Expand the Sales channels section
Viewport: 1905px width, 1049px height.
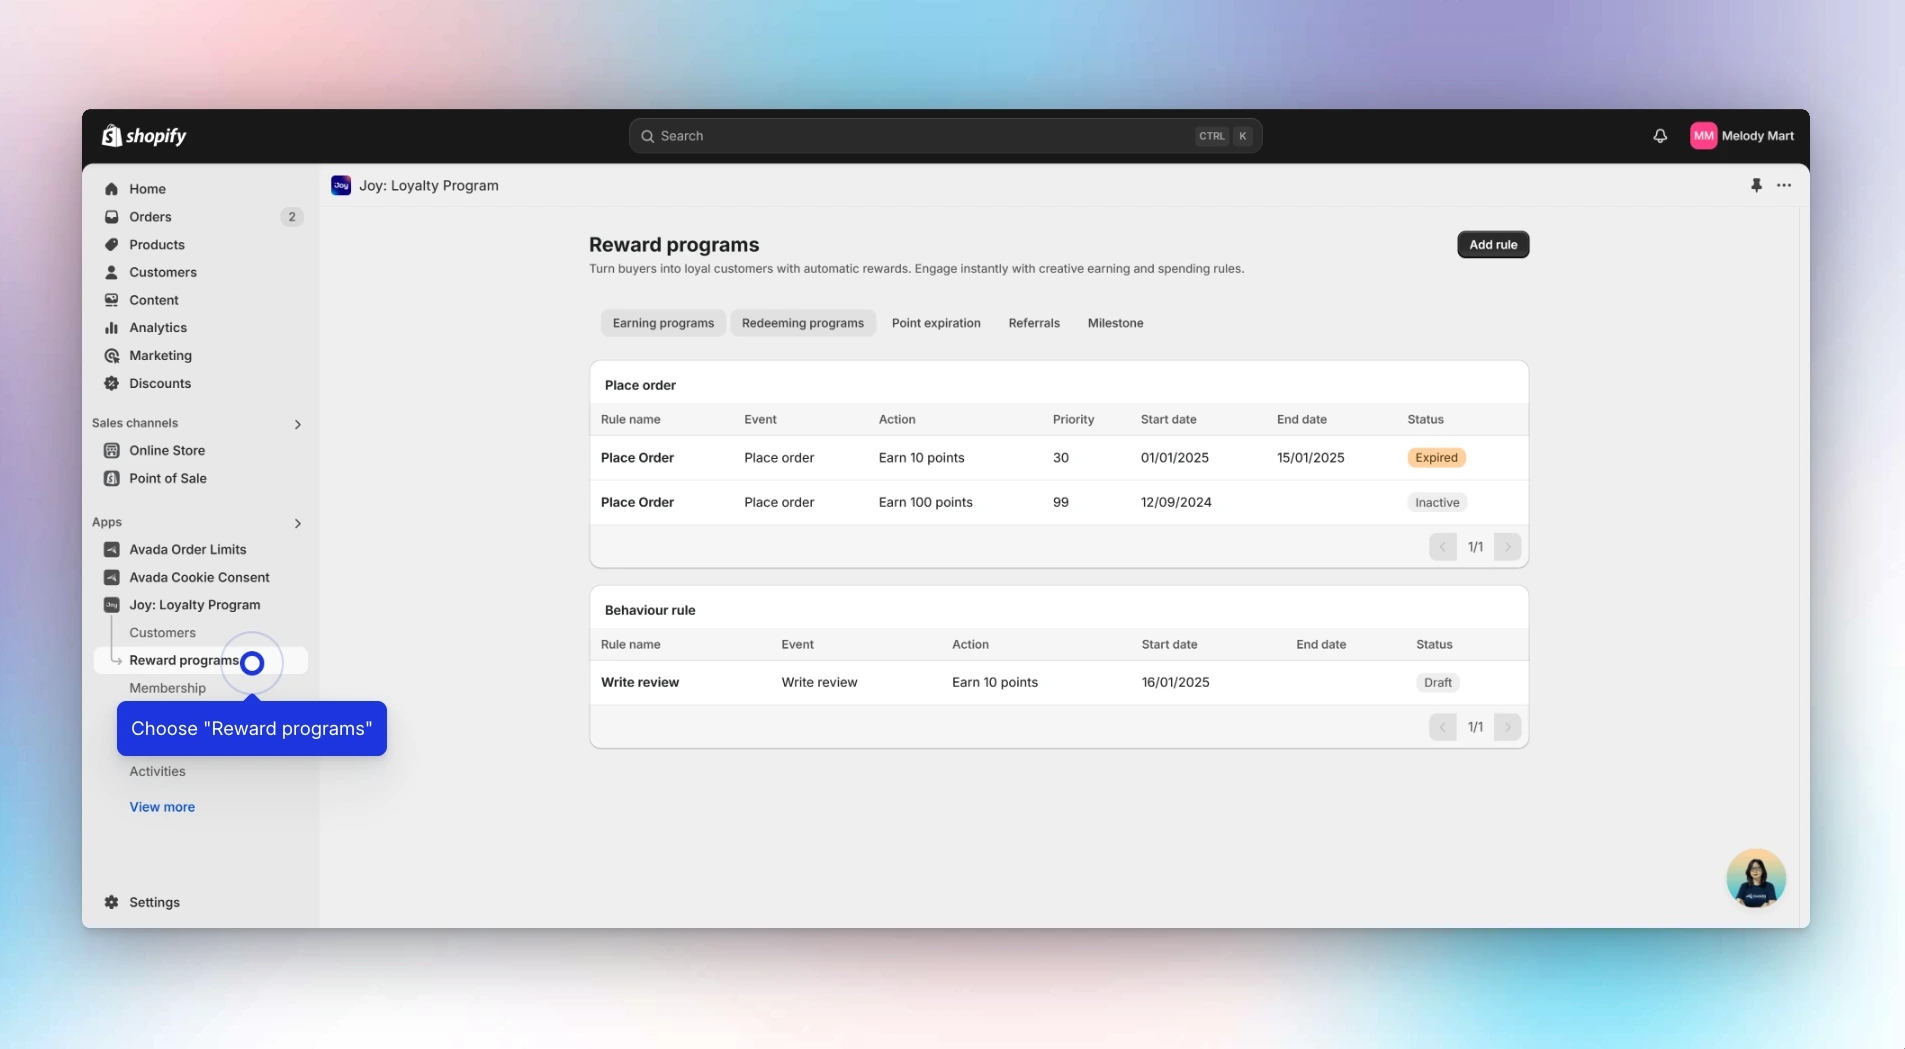[297, 424]
